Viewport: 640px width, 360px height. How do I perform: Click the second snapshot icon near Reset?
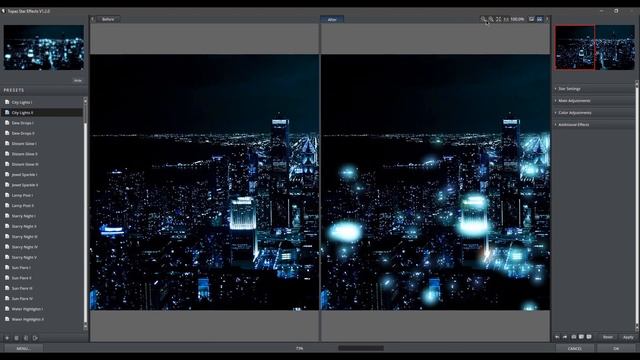pos(581,337)
